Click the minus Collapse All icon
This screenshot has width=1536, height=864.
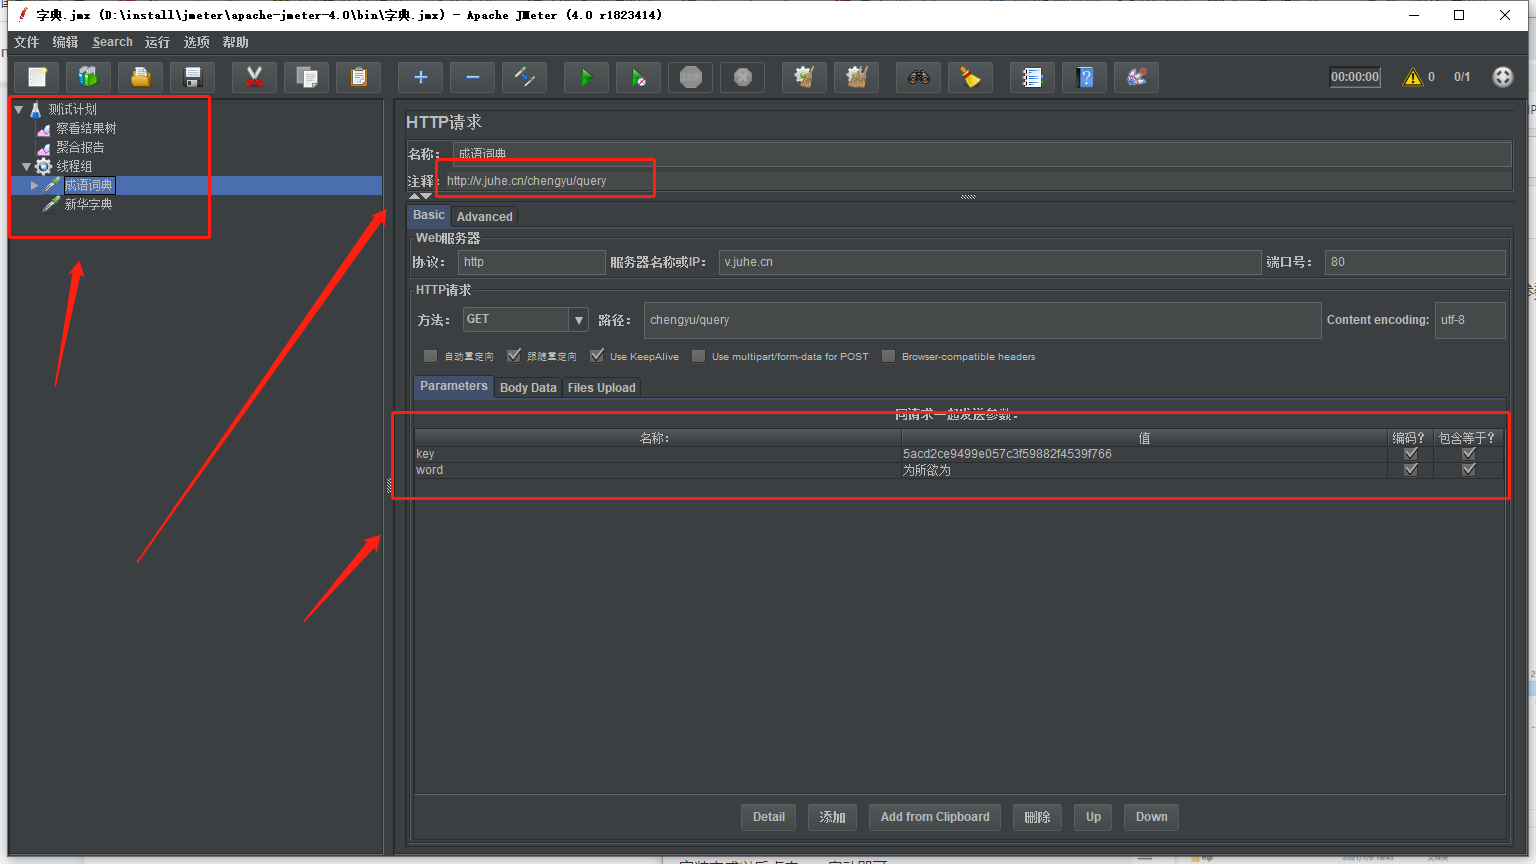(473, 77)
